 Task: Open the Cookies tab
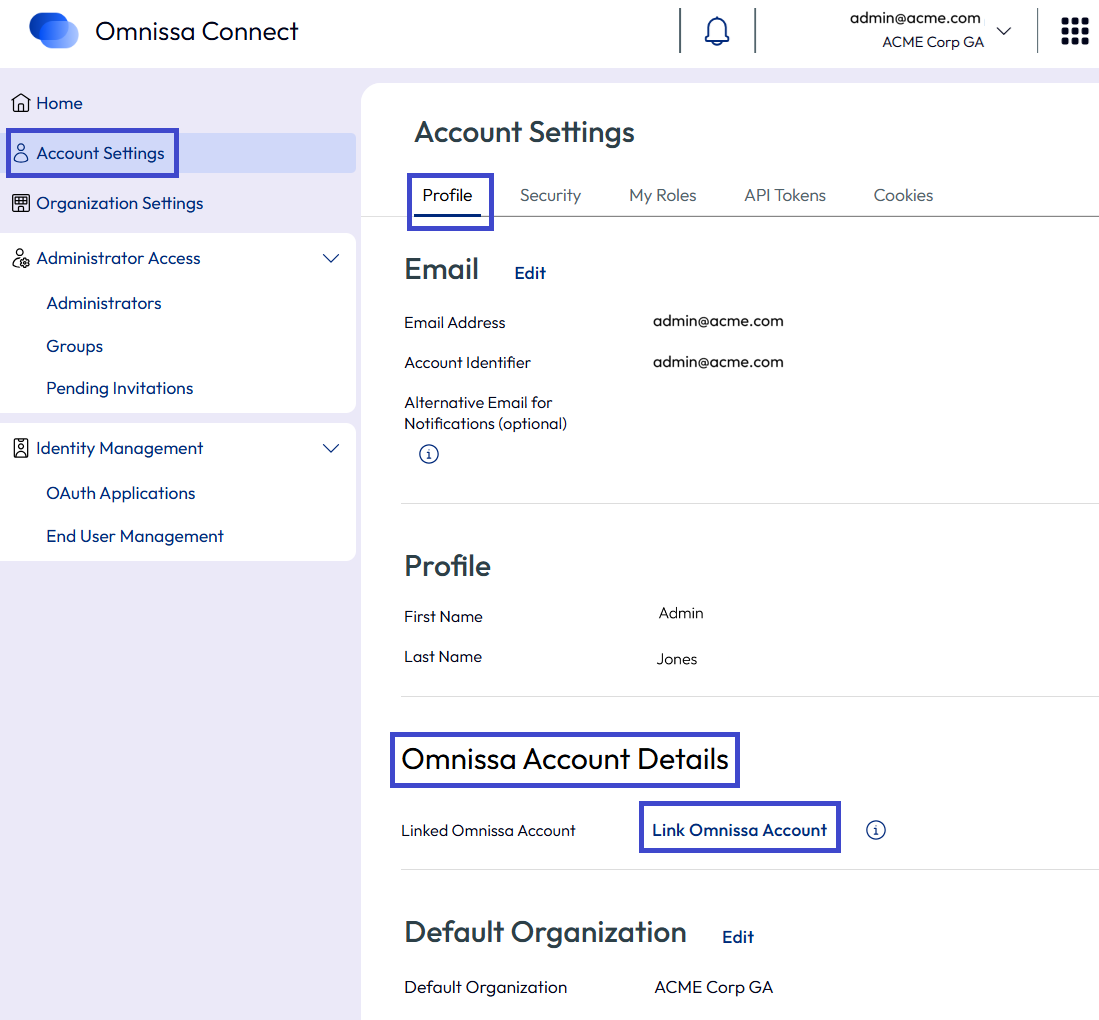click(903, 196)
